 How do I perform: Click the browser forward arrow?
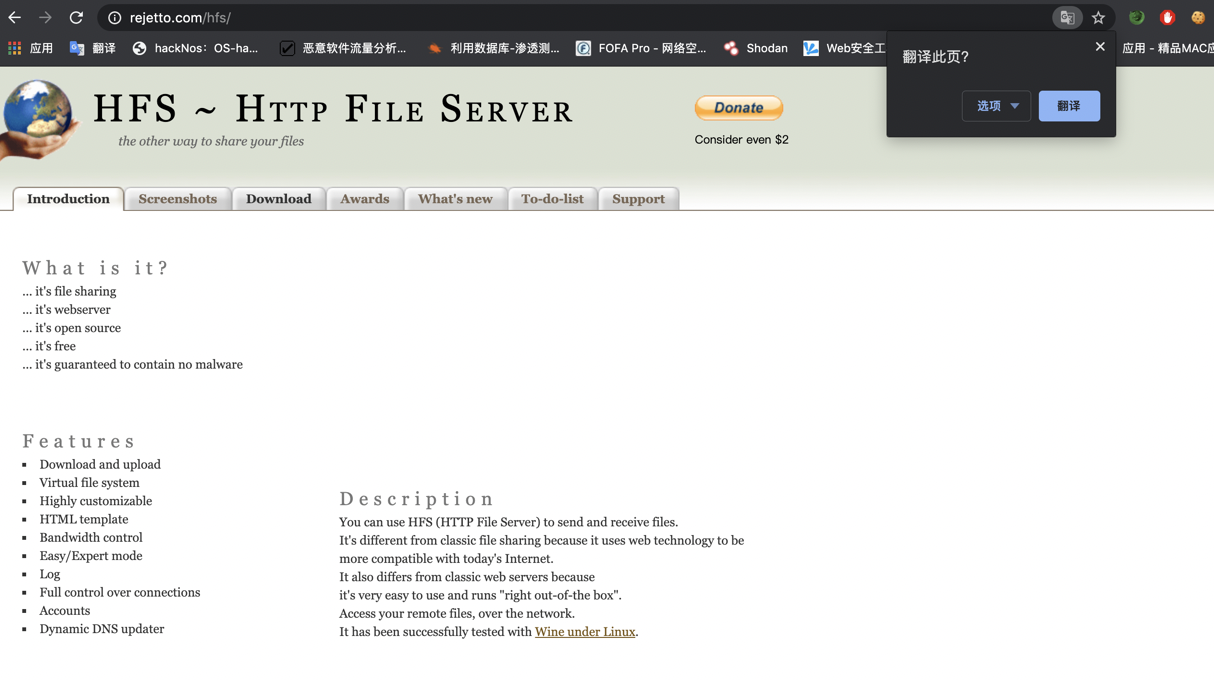tap(45, 17)
